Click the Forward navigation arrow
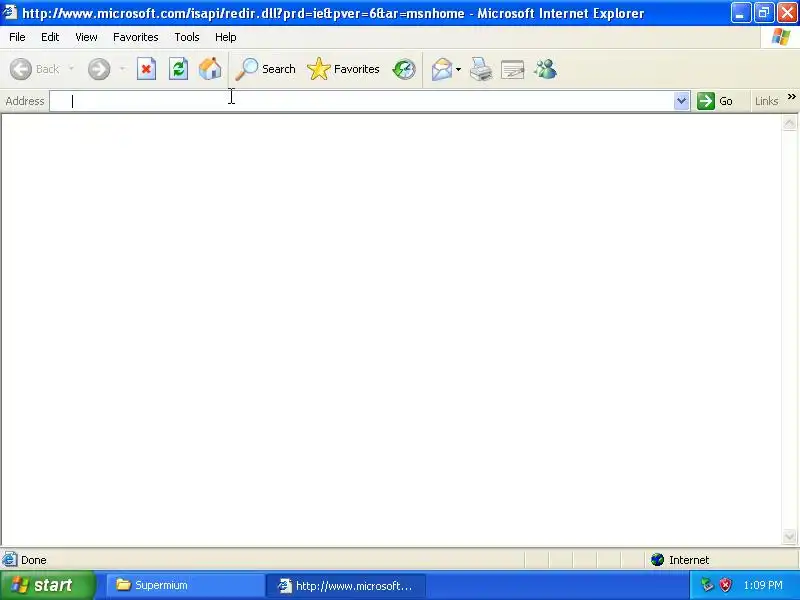The height and width of the screenshot is (600, 800). pos(98,69)
